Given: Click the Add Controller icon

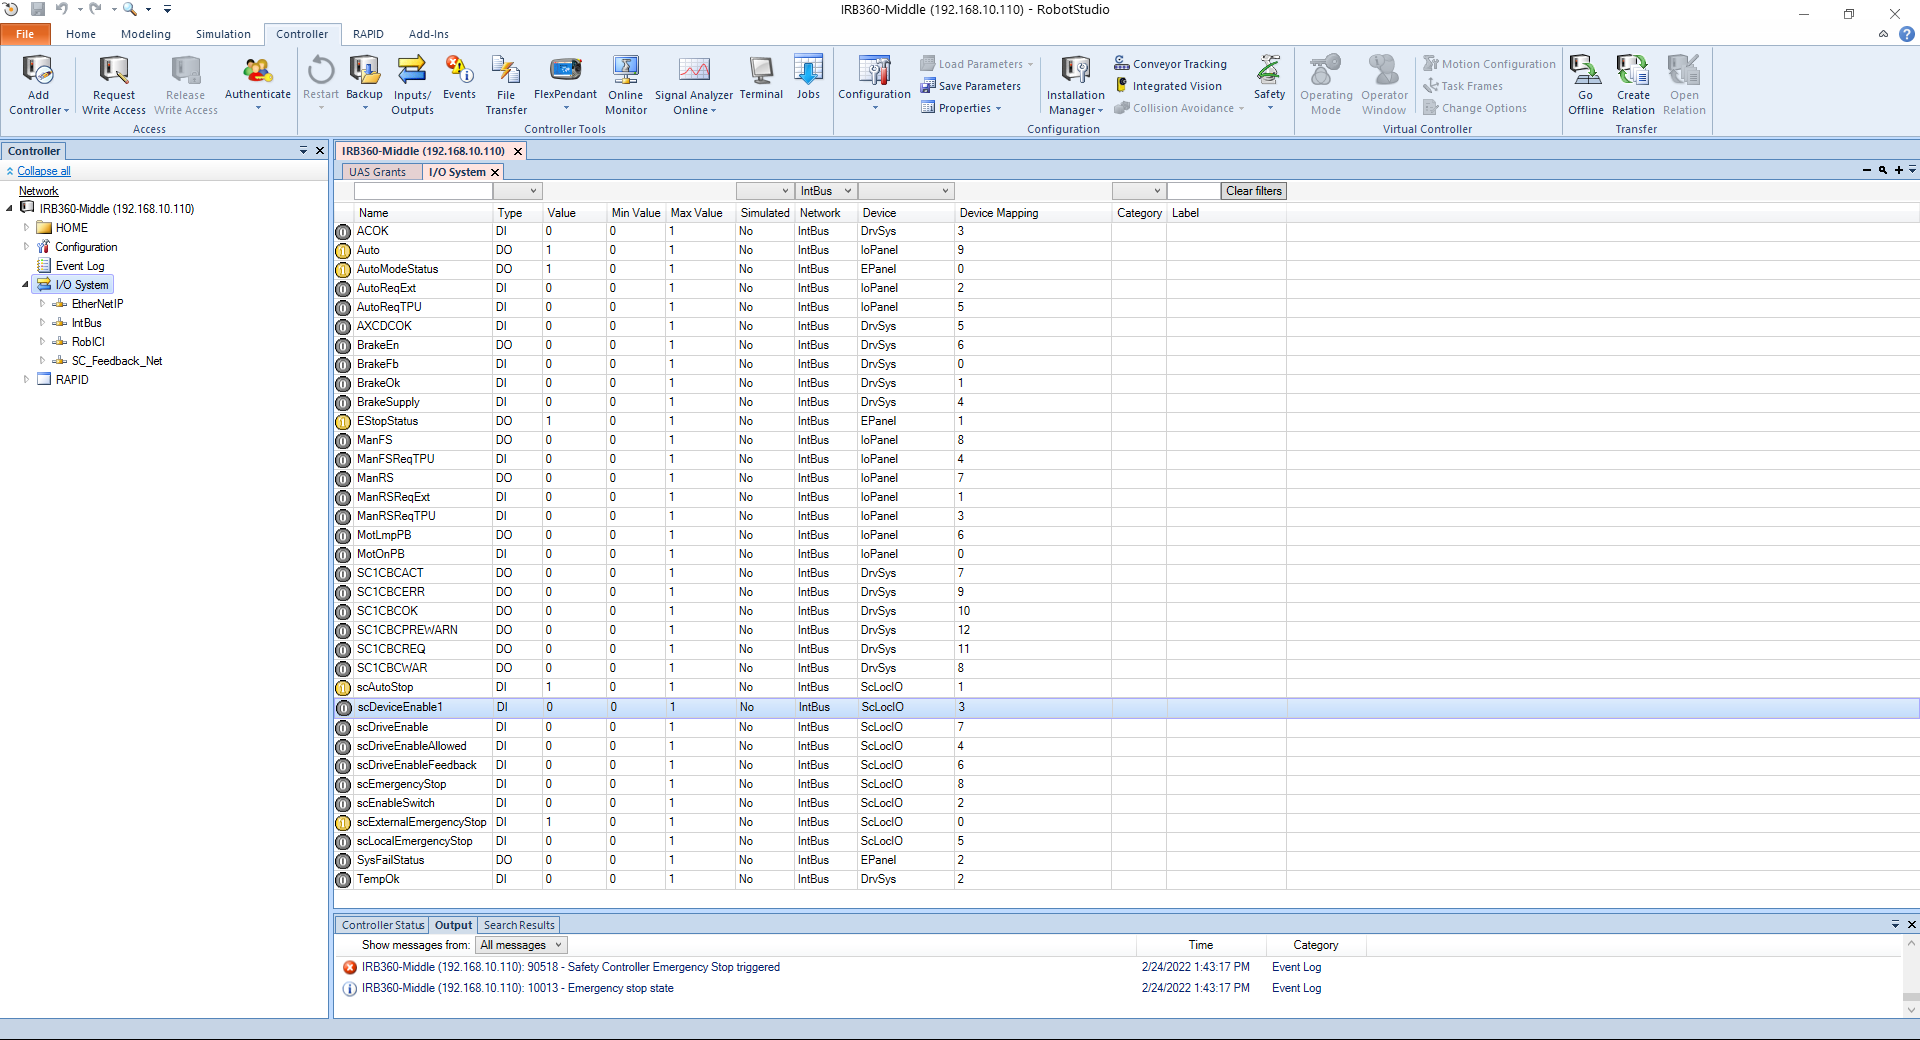Looking at the screenshot, I should [38, 71].
